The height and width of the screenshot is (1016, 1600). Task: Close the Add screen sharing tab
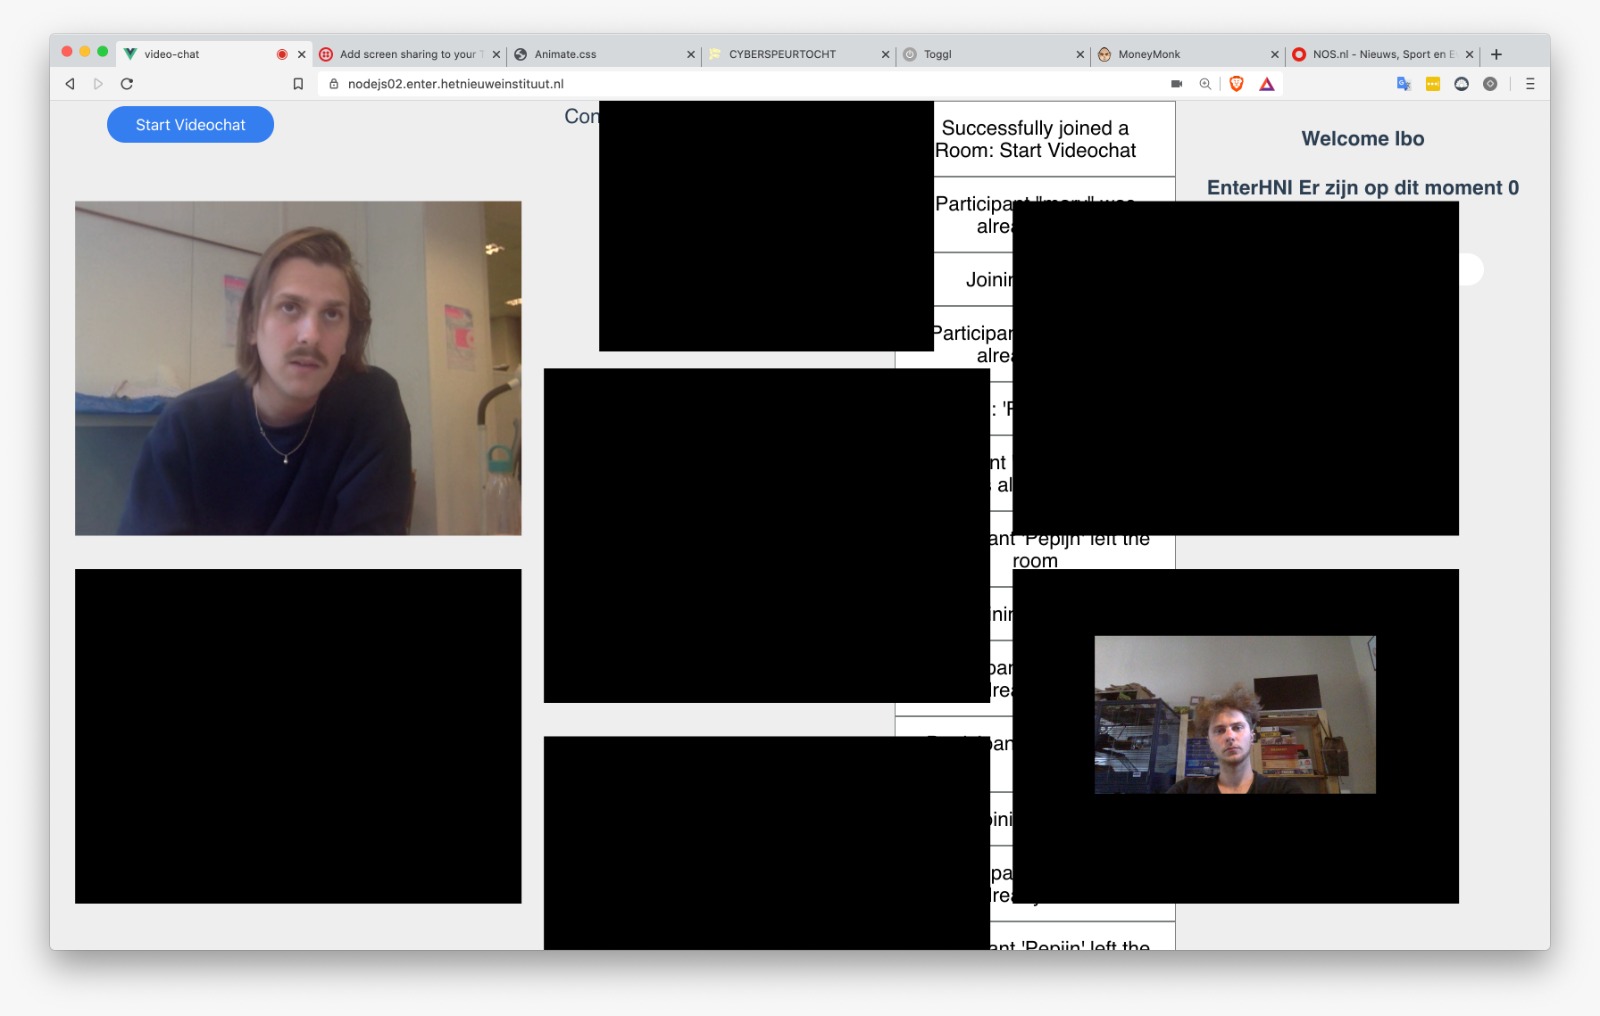[x=496, y=54]
